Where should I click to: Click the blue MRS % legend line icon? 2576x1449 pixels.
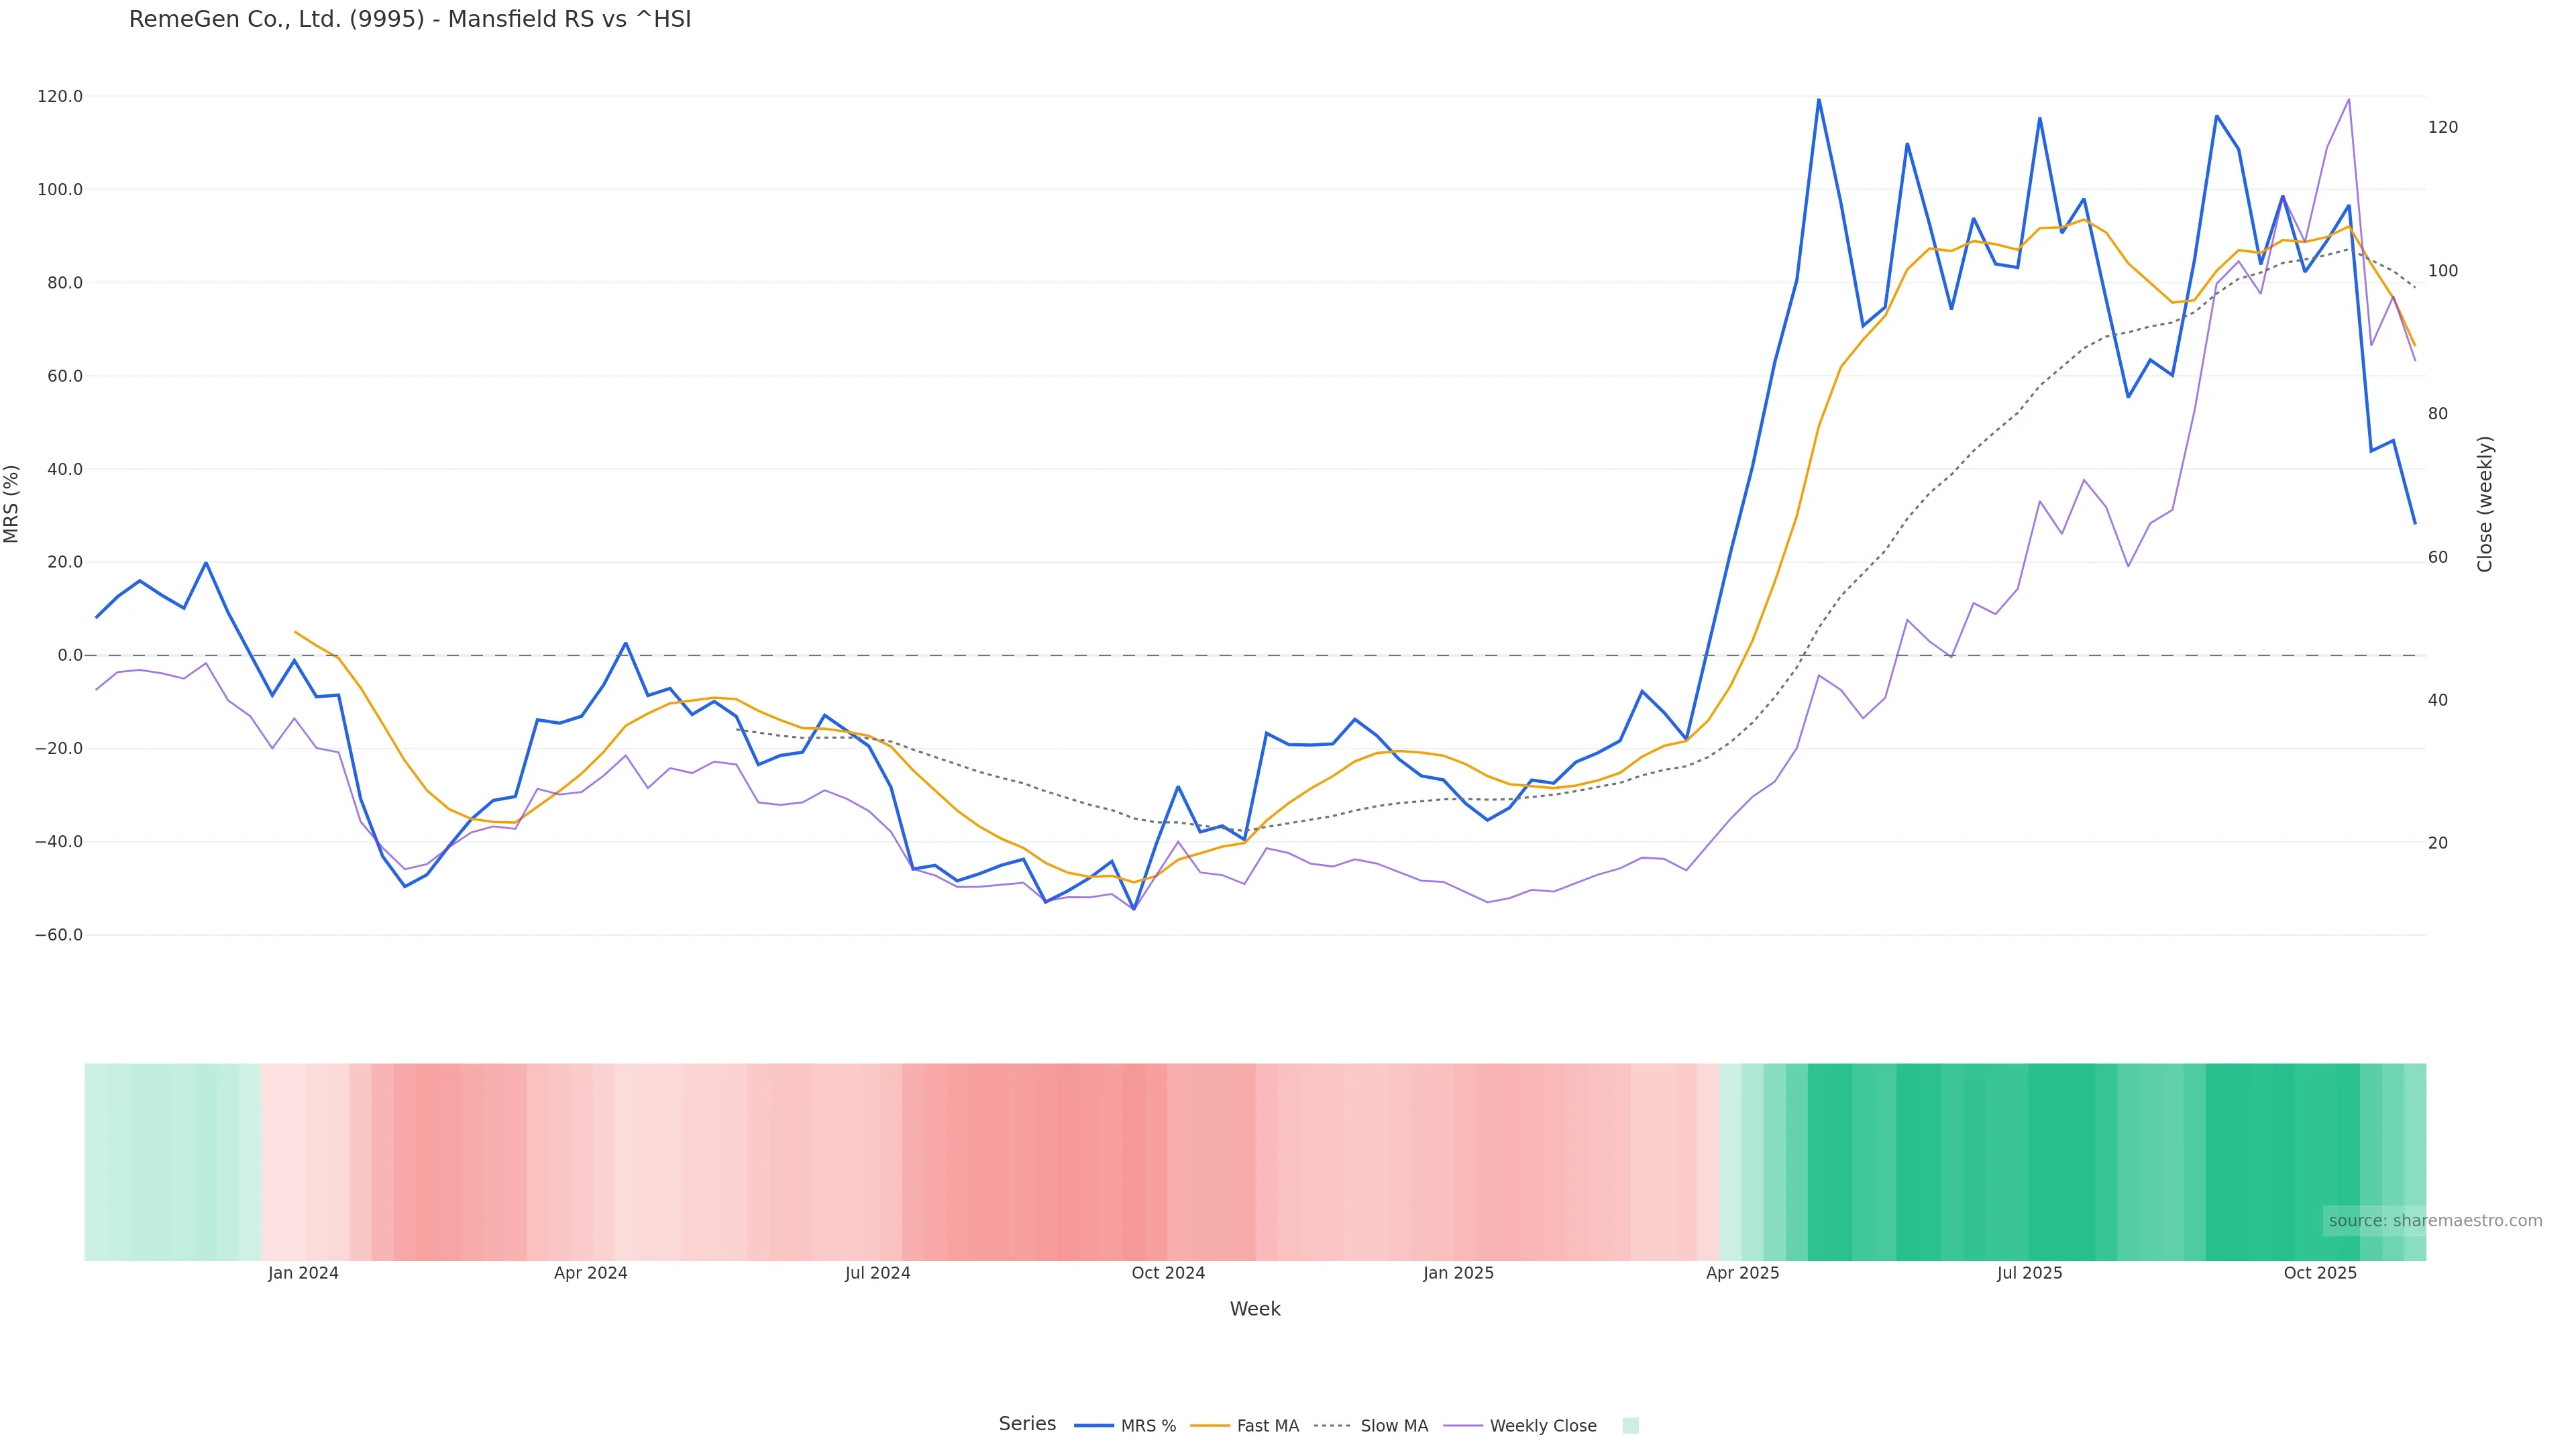tap(1094, 1426)
